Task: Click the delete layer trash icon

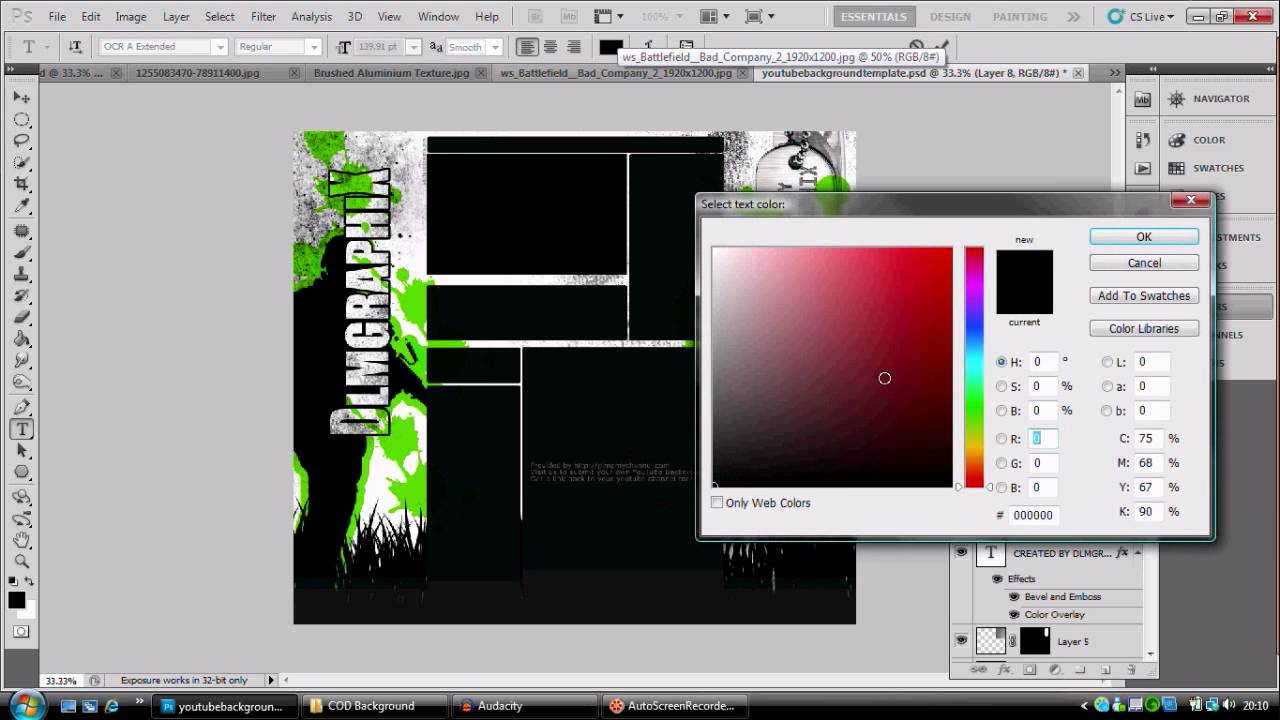Action: click(1131, 669)
